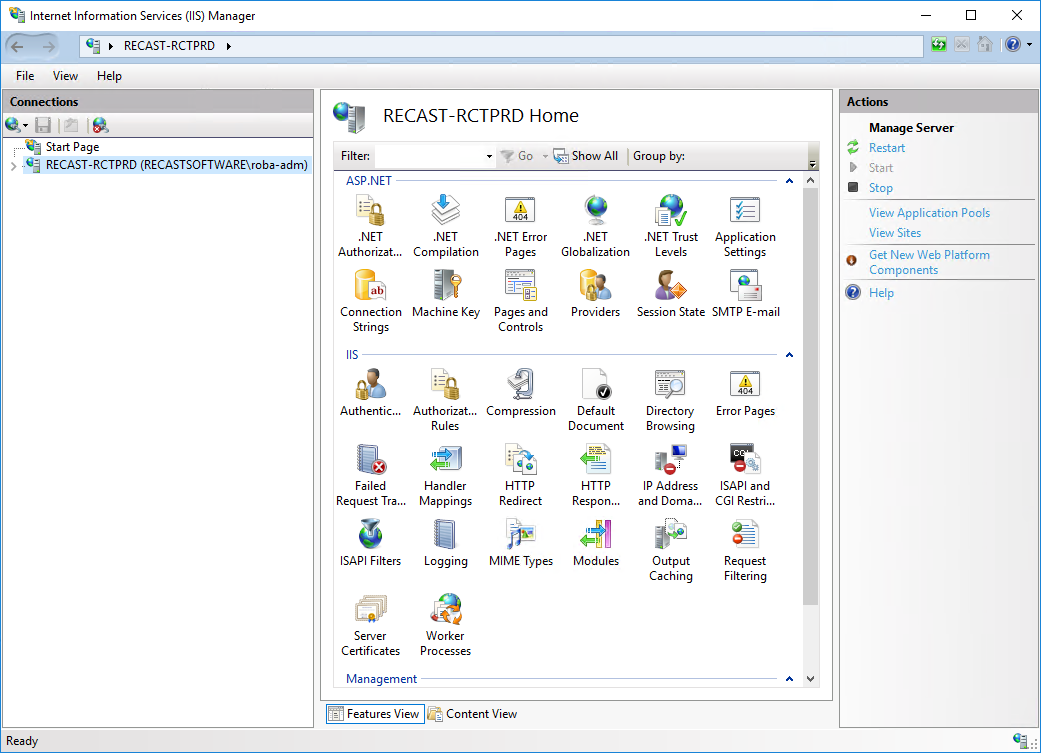Open .NET Globalization settings
The height and width of the screenshot is (753, 1041).
click(x=596, y=226)
